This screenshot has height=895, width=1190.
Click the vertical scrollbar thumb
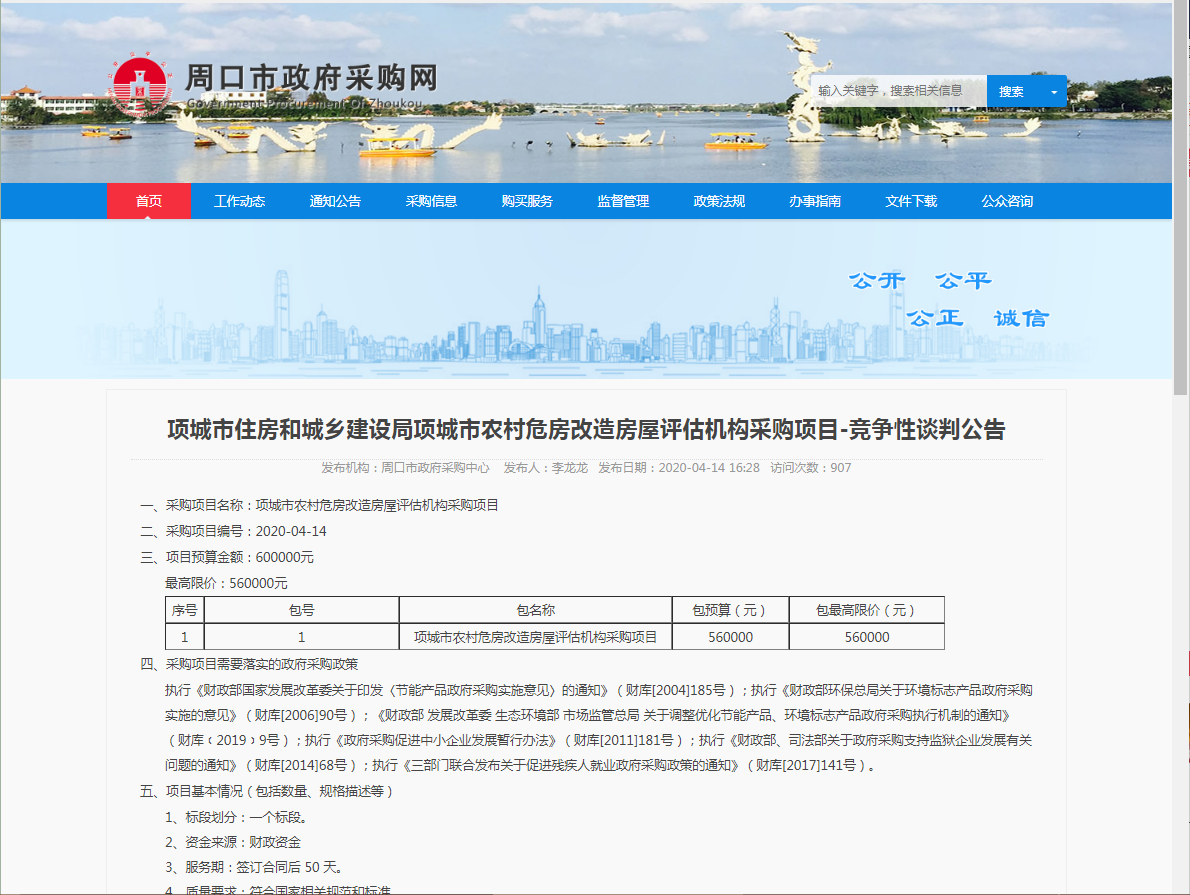tap(1181, 200)
